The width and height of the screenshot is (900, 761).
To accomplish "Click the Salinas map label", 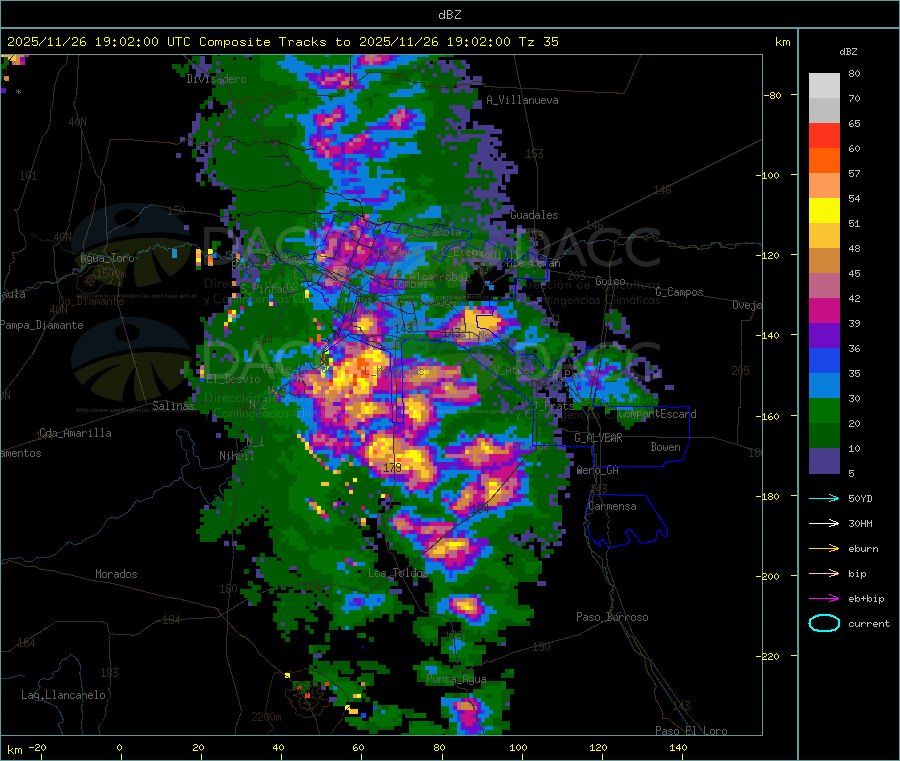I will tap(173, 406).
